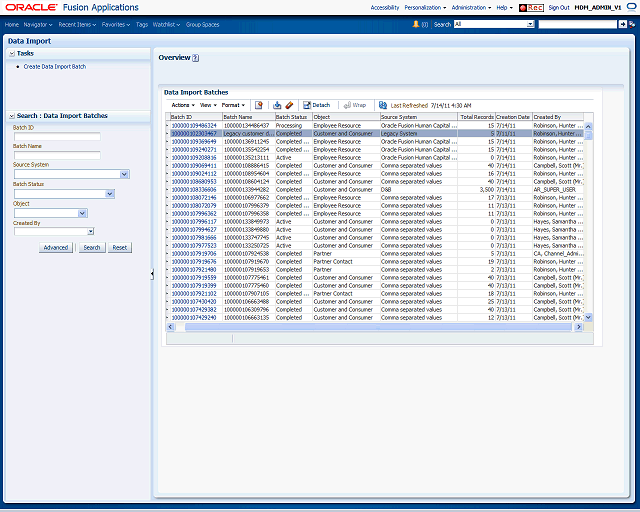Collapse the Tasks panel
This screenshot has width=640, height=512.
point(12,53)
